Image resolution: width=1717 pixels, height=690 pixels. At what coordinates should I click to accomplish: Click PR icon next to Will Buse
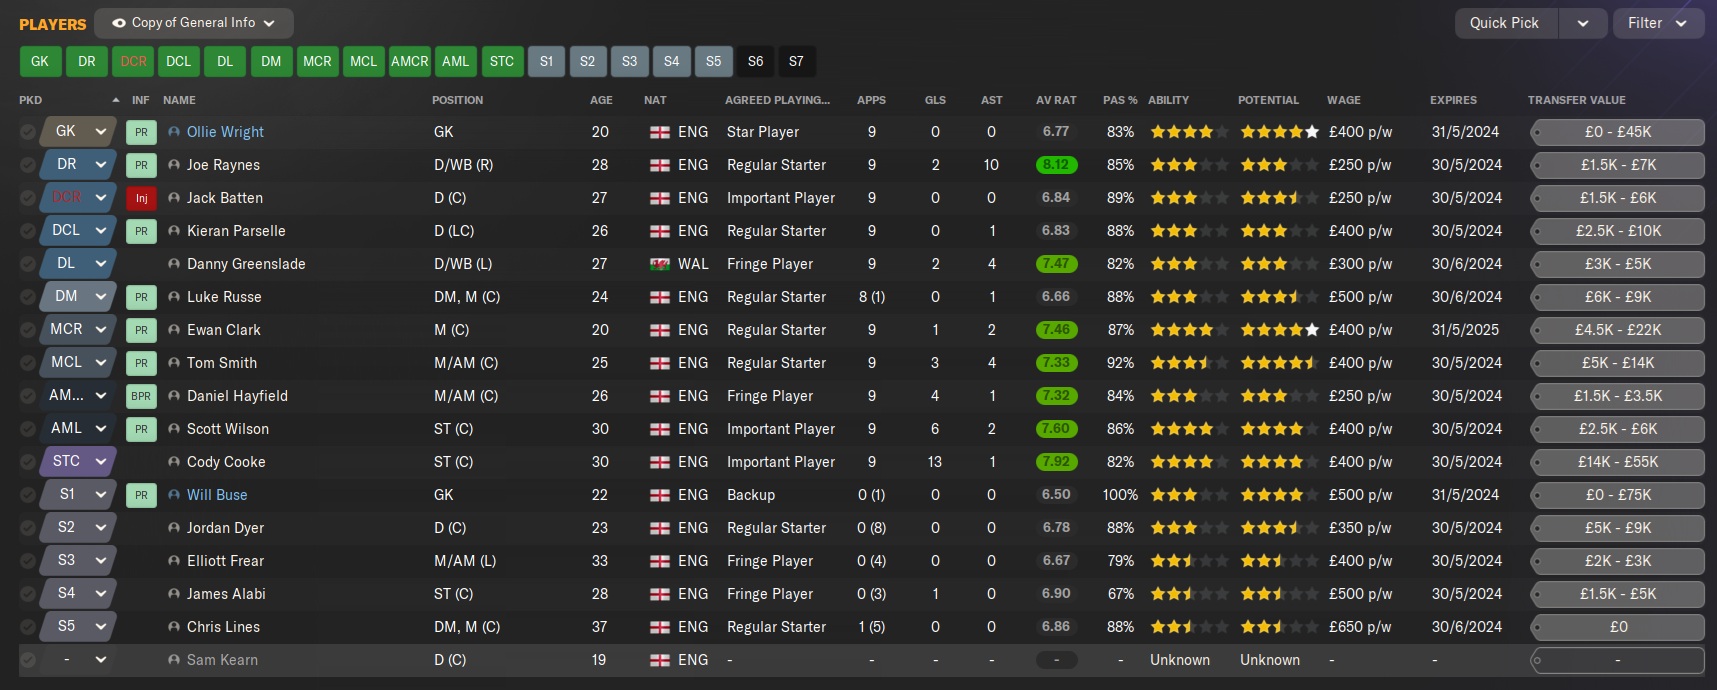coord(141,495)
